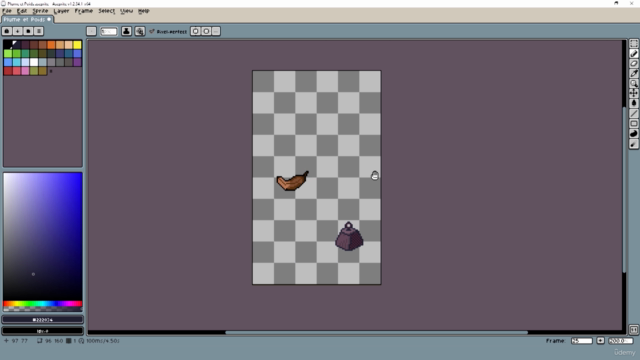Switch to the Plume et Poids tab
The height and width of the screenshot is (360, 640).
[27, 19]
